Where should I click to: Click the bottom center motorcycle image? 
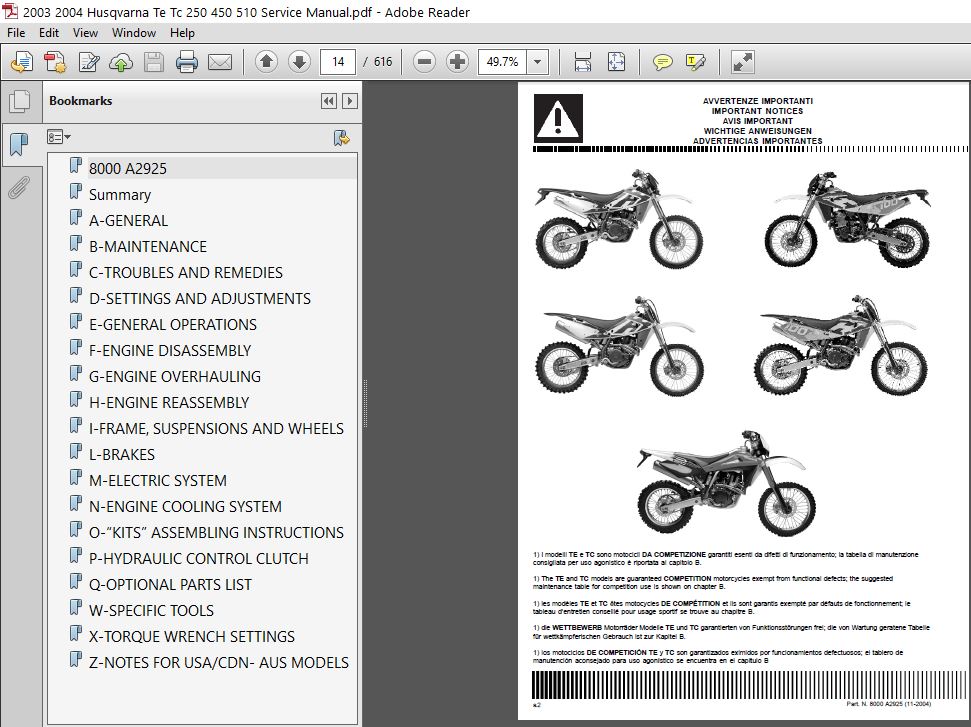[726, 482]
